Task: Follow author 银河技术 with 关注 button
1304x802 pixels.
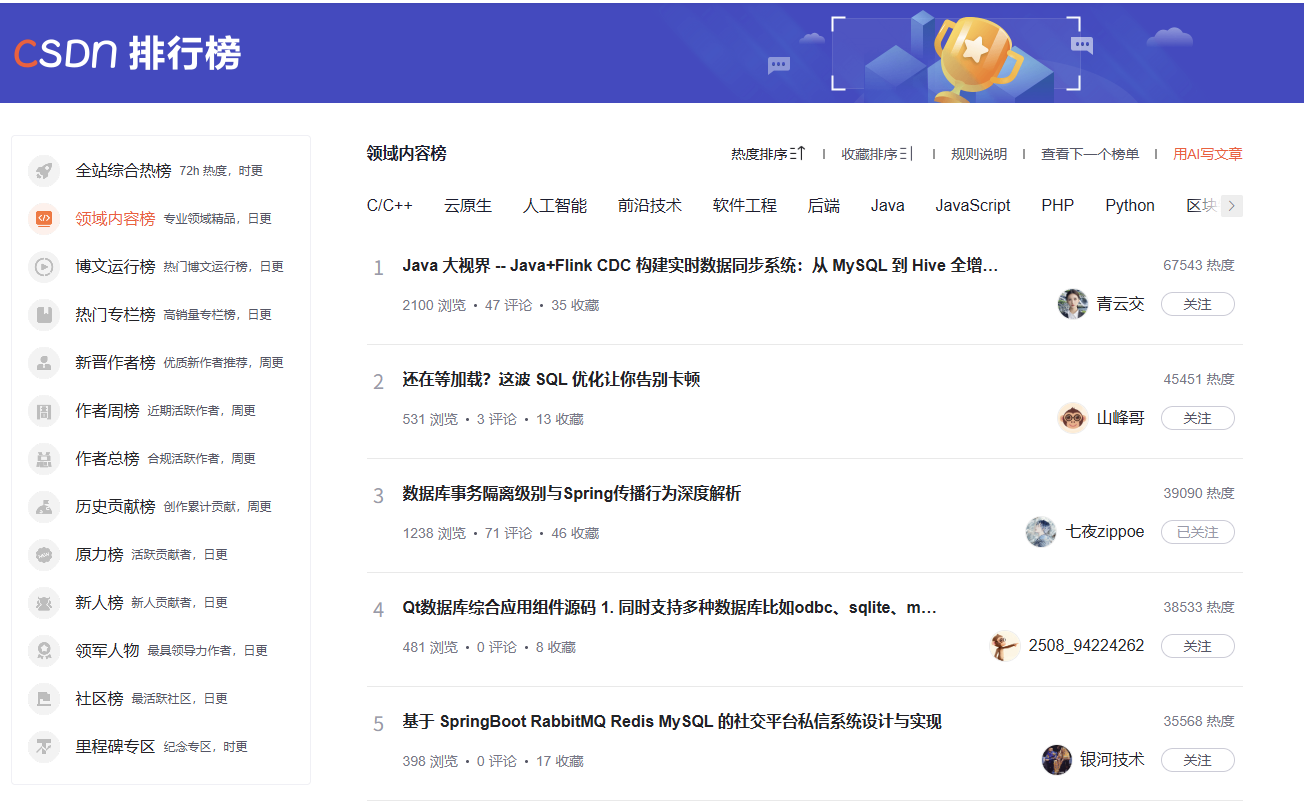Action: 1198,760
